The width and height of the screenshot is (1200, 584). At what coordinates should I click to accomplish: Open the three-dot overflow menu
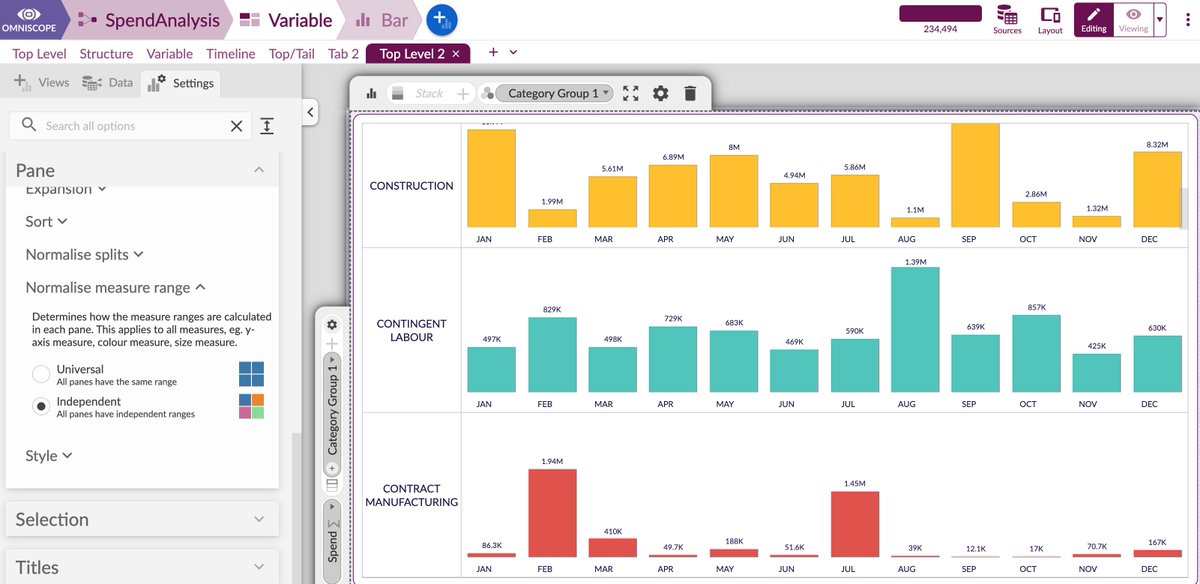1187,19
